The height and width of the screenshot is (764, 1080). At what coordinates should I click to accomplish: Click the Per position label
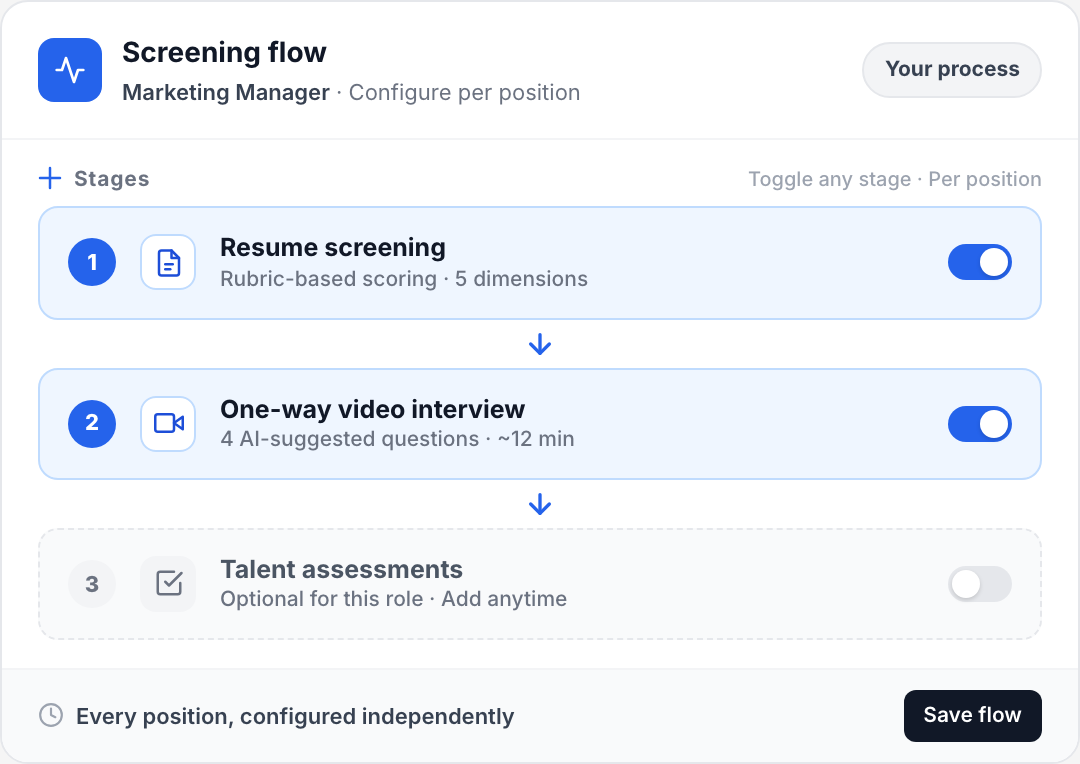pos(985,179)
